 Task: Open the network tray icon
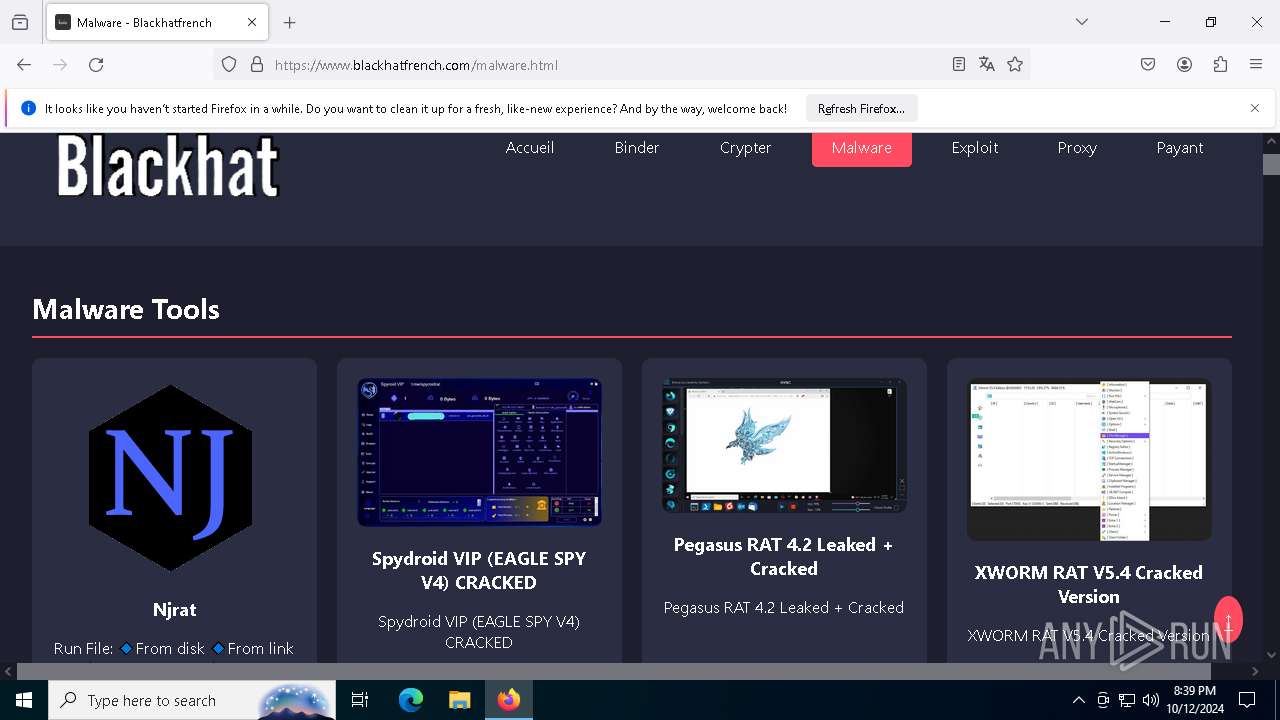click(x=1127, y=700)
